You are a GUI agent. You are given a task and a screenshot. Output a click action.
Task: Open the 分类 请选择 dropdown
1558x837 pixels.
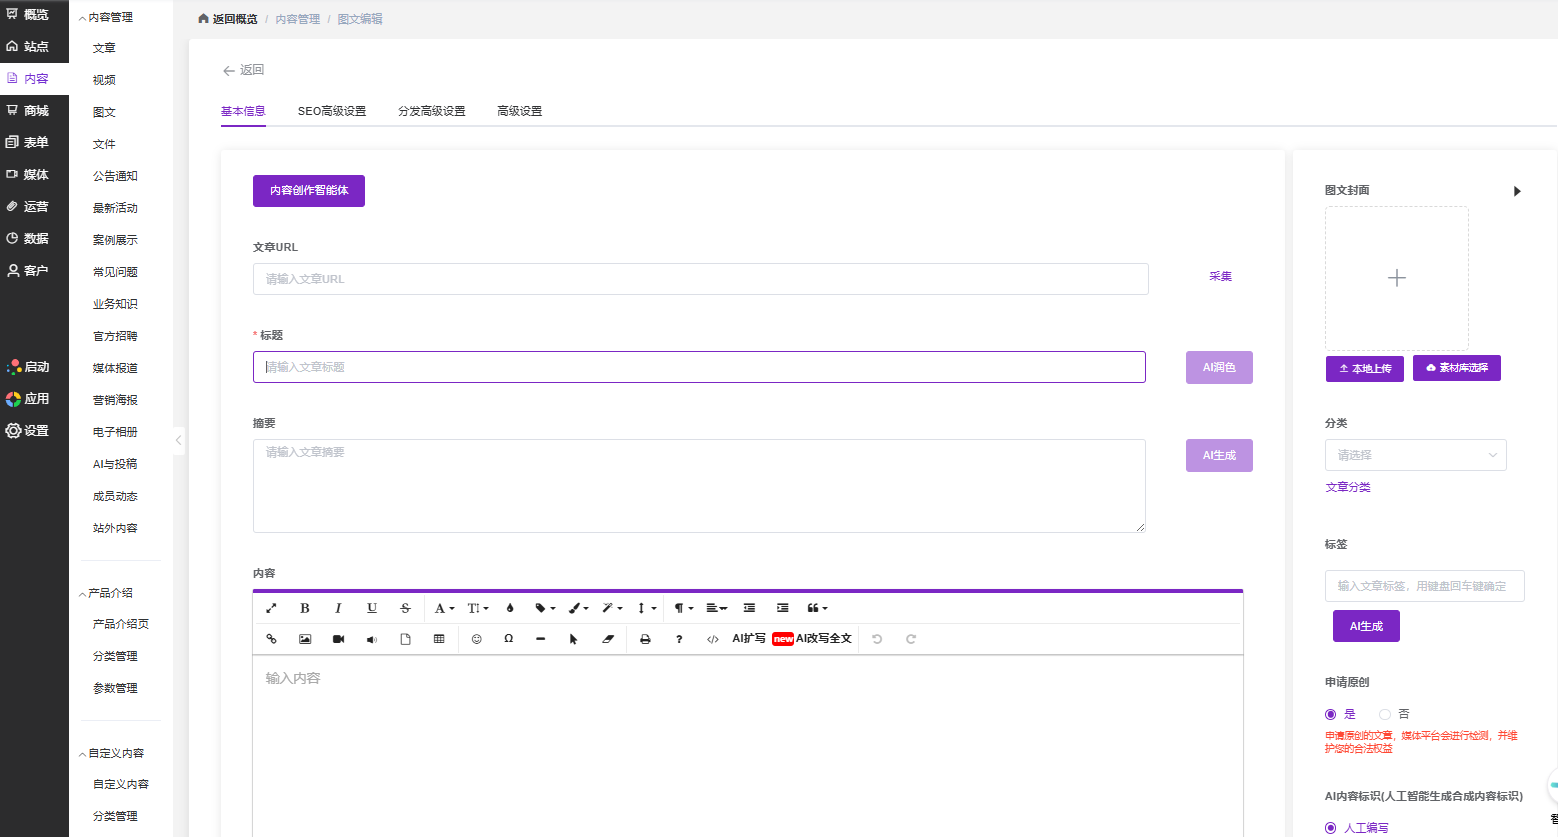click(x=1415, y=455)
